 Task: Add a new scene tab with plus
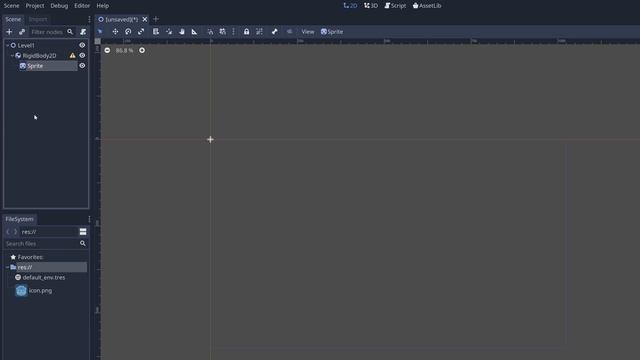(x=156, y=19)
